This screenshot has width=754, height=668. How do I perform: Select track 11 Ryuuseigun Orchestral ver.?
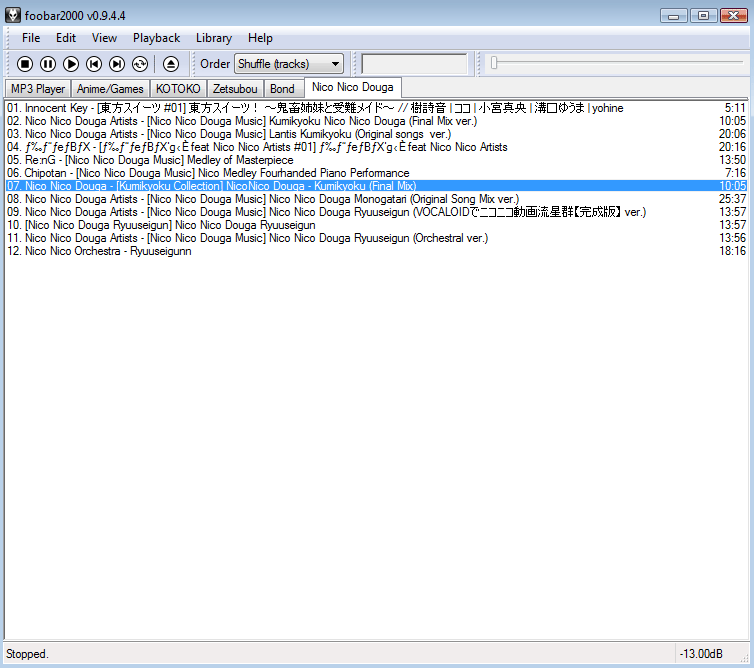pos(376,238)
